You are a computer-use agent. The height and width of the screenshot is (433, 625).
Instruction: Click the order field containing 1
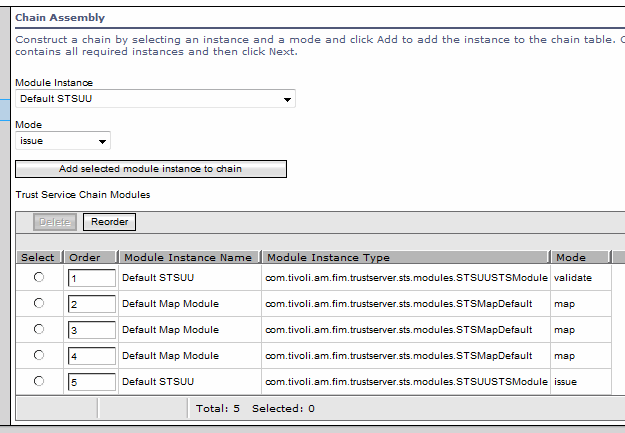(91, 278)
